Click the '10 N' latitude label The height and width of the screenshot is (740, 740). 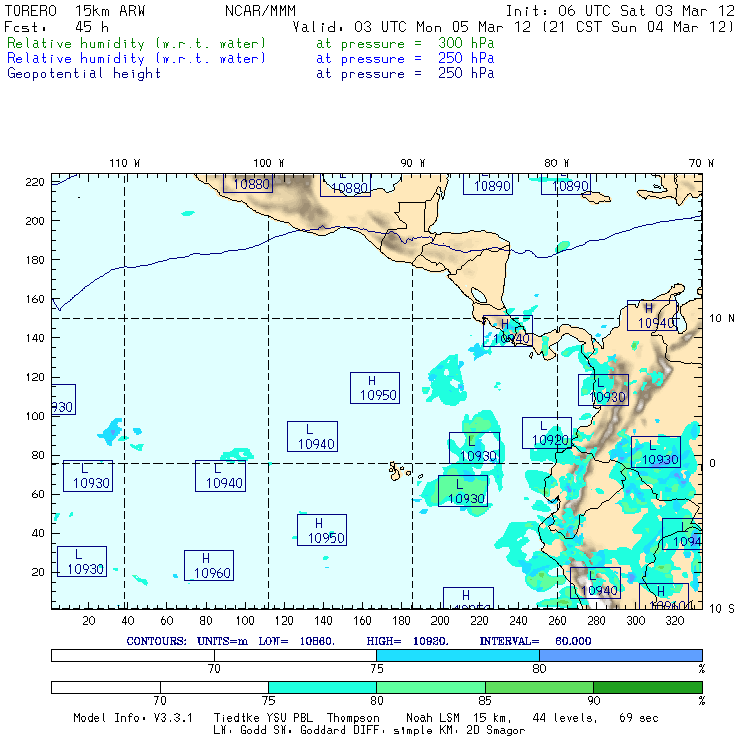[x=722, y=319]
